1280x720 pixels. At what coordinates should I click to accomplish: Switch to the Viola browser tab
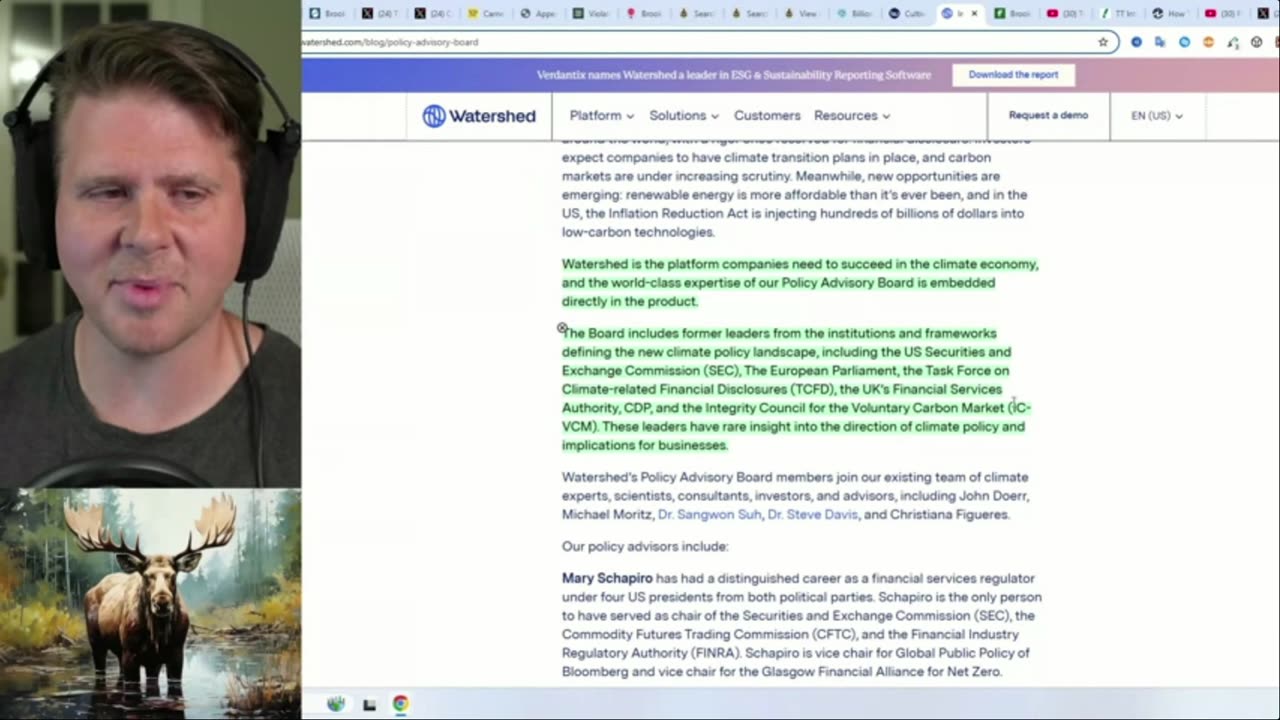pyautogui.click(x=592, y=14)
